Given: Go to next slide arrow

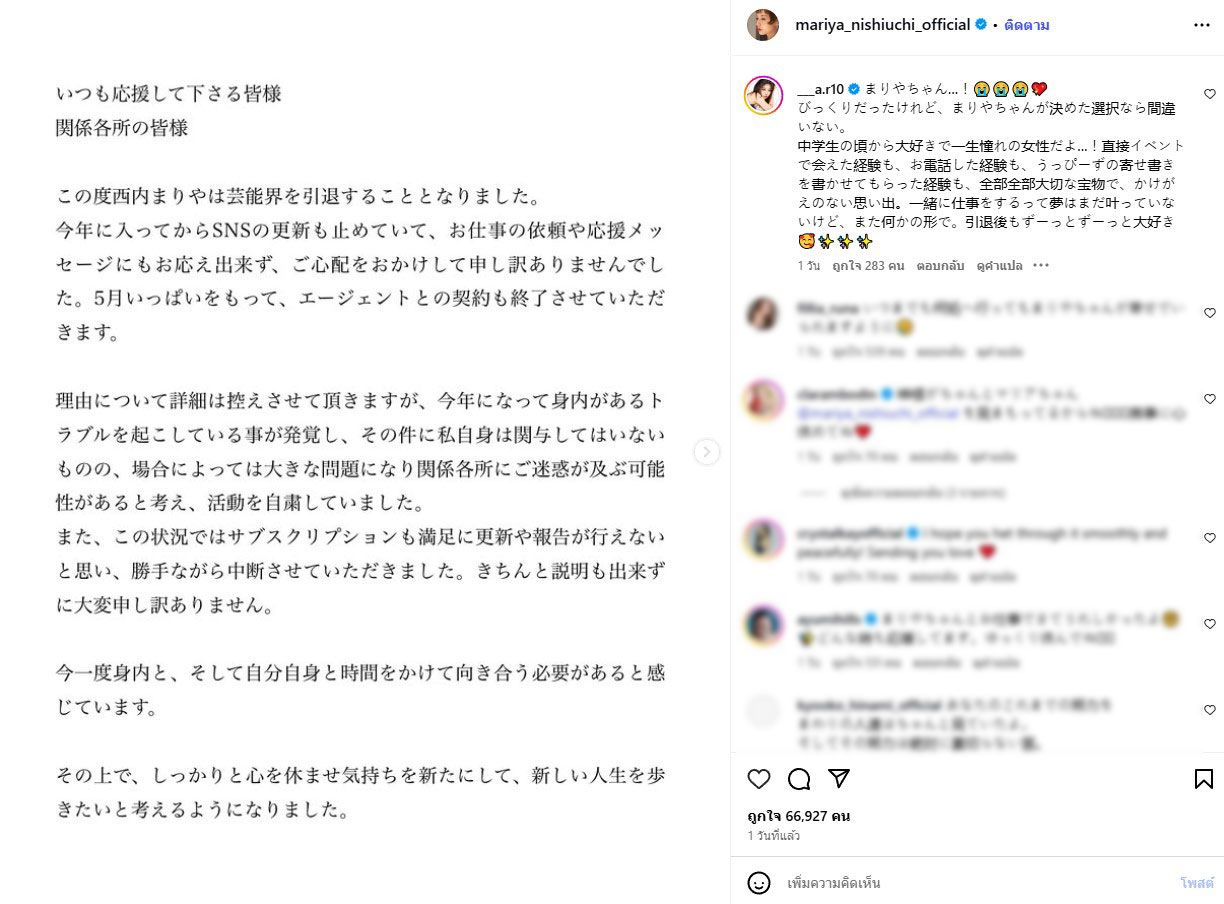Looking at the screenshot, I should tap(707, 452).
